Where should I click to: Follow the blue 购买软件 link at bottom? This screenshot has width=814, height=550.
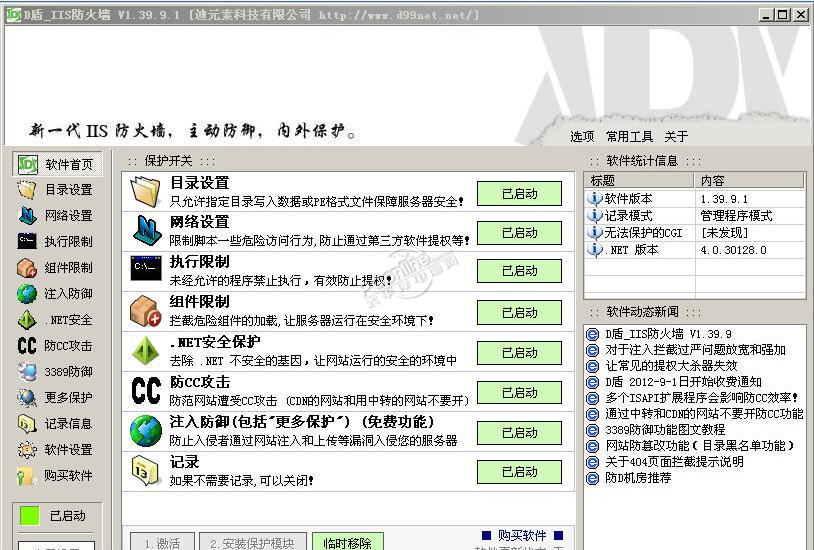pyautogui.click(x=522, y=535)
